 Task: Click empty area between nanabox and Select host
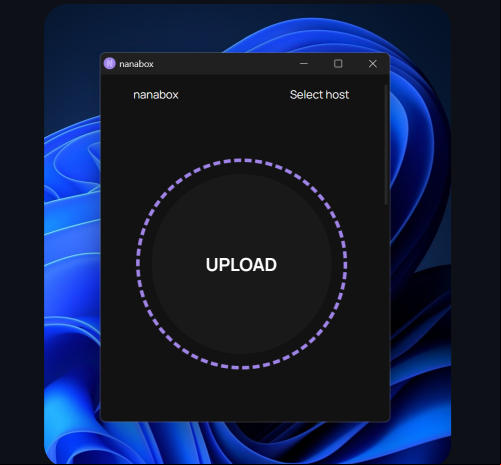[x=234, y=95]
